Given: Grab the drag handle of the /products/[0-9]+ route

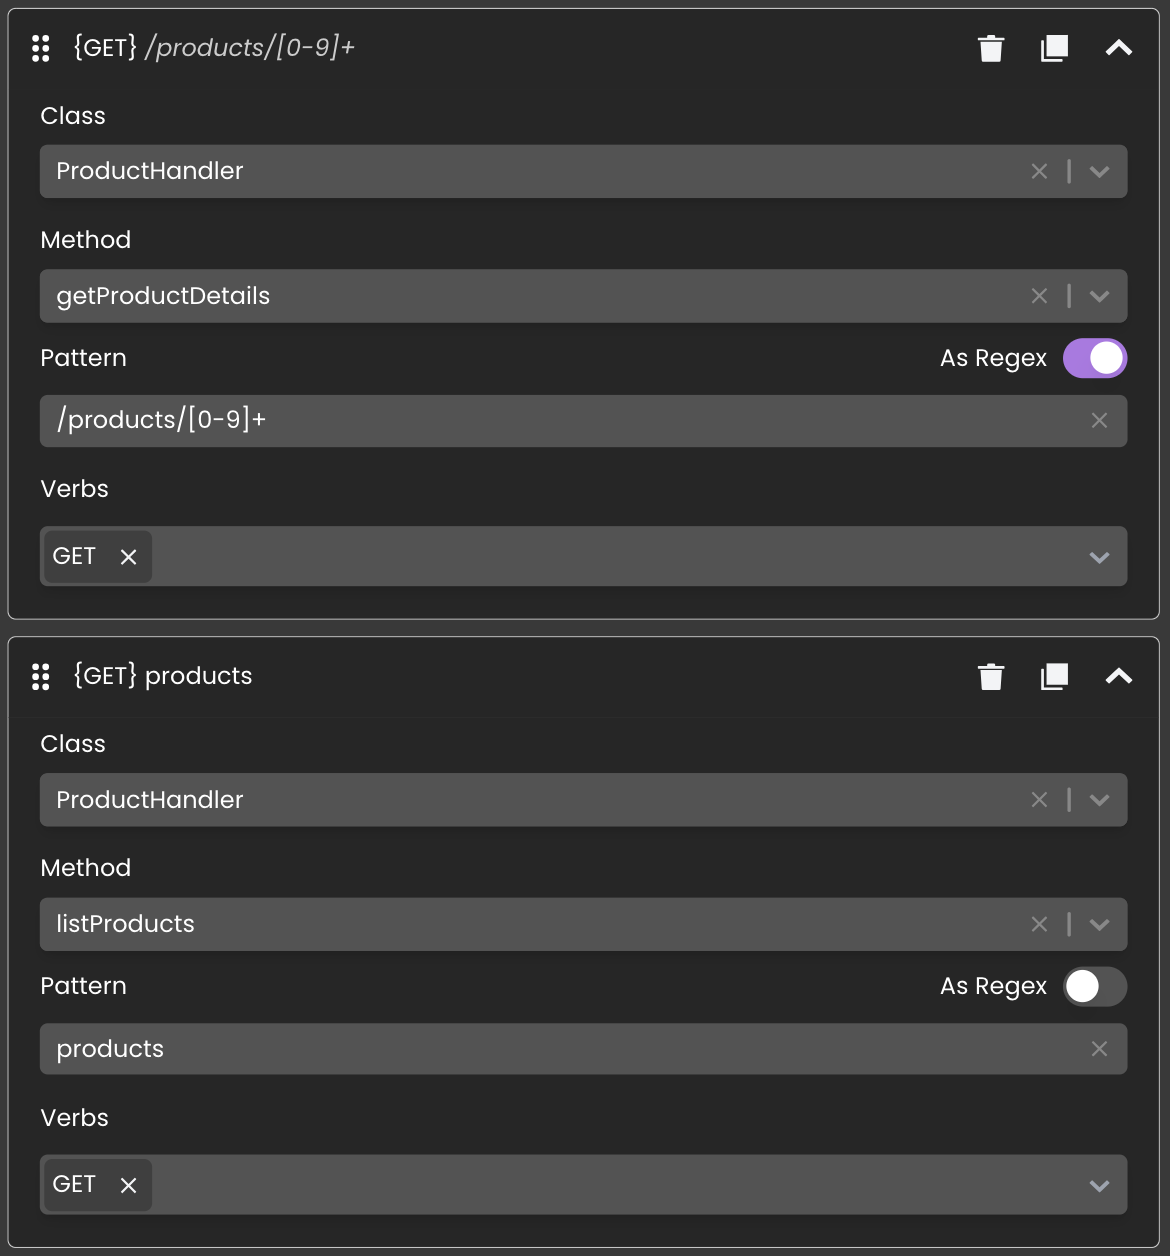Looking at the screenshot, I should coord(41,48).
